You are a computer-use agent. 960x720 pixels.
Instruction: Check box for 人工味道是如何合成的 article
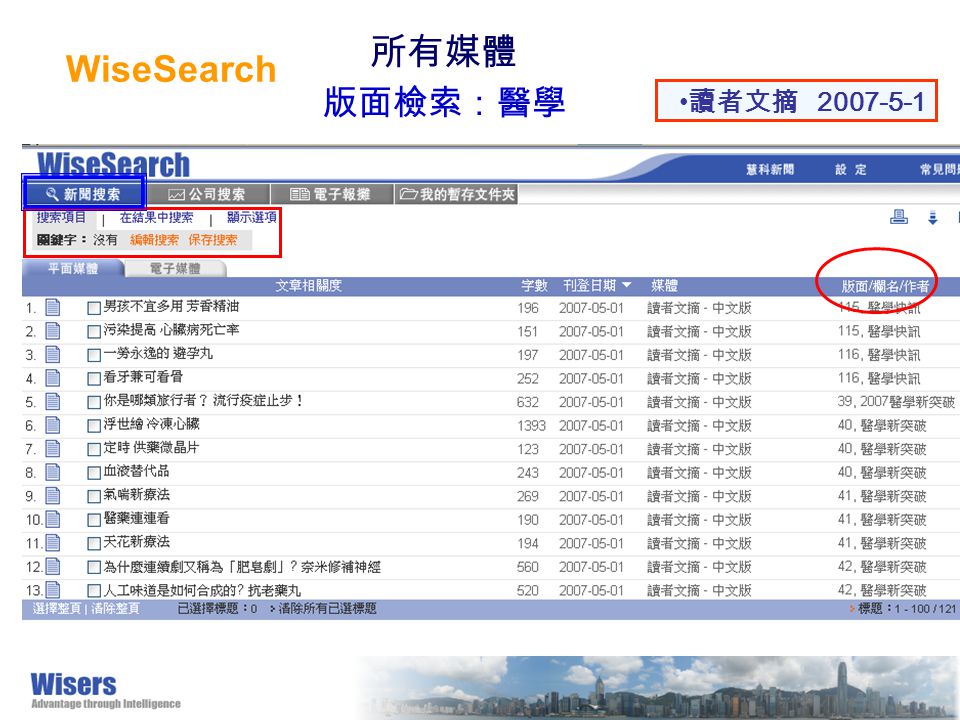94,591
